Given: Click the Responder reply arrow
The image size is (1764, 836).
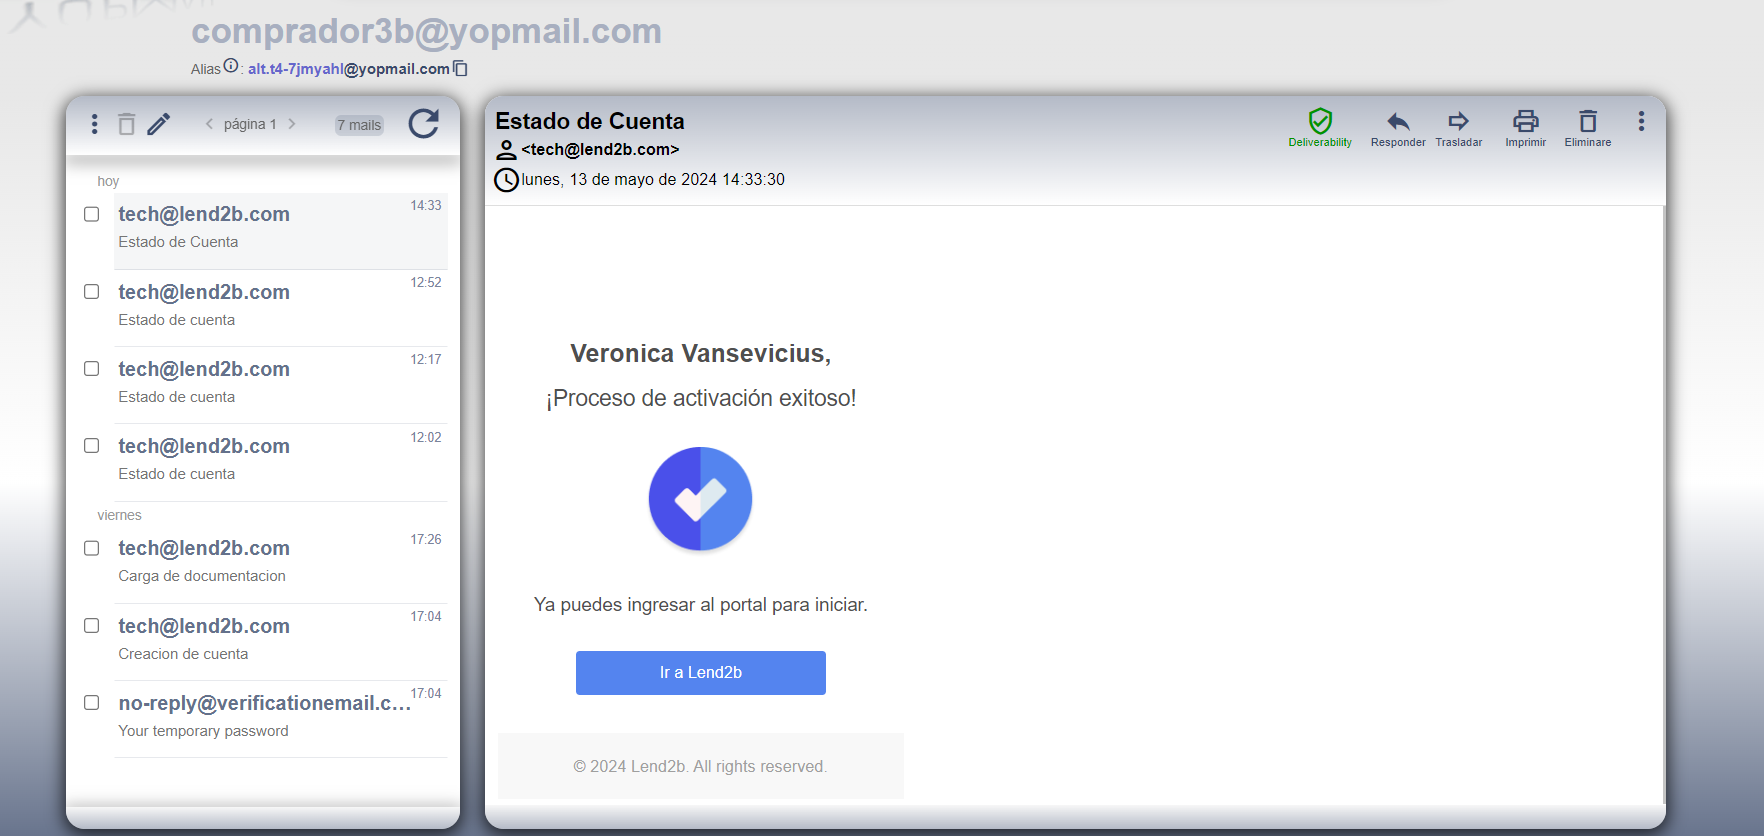Looking at the screenshot, I should click(1398, 121).
